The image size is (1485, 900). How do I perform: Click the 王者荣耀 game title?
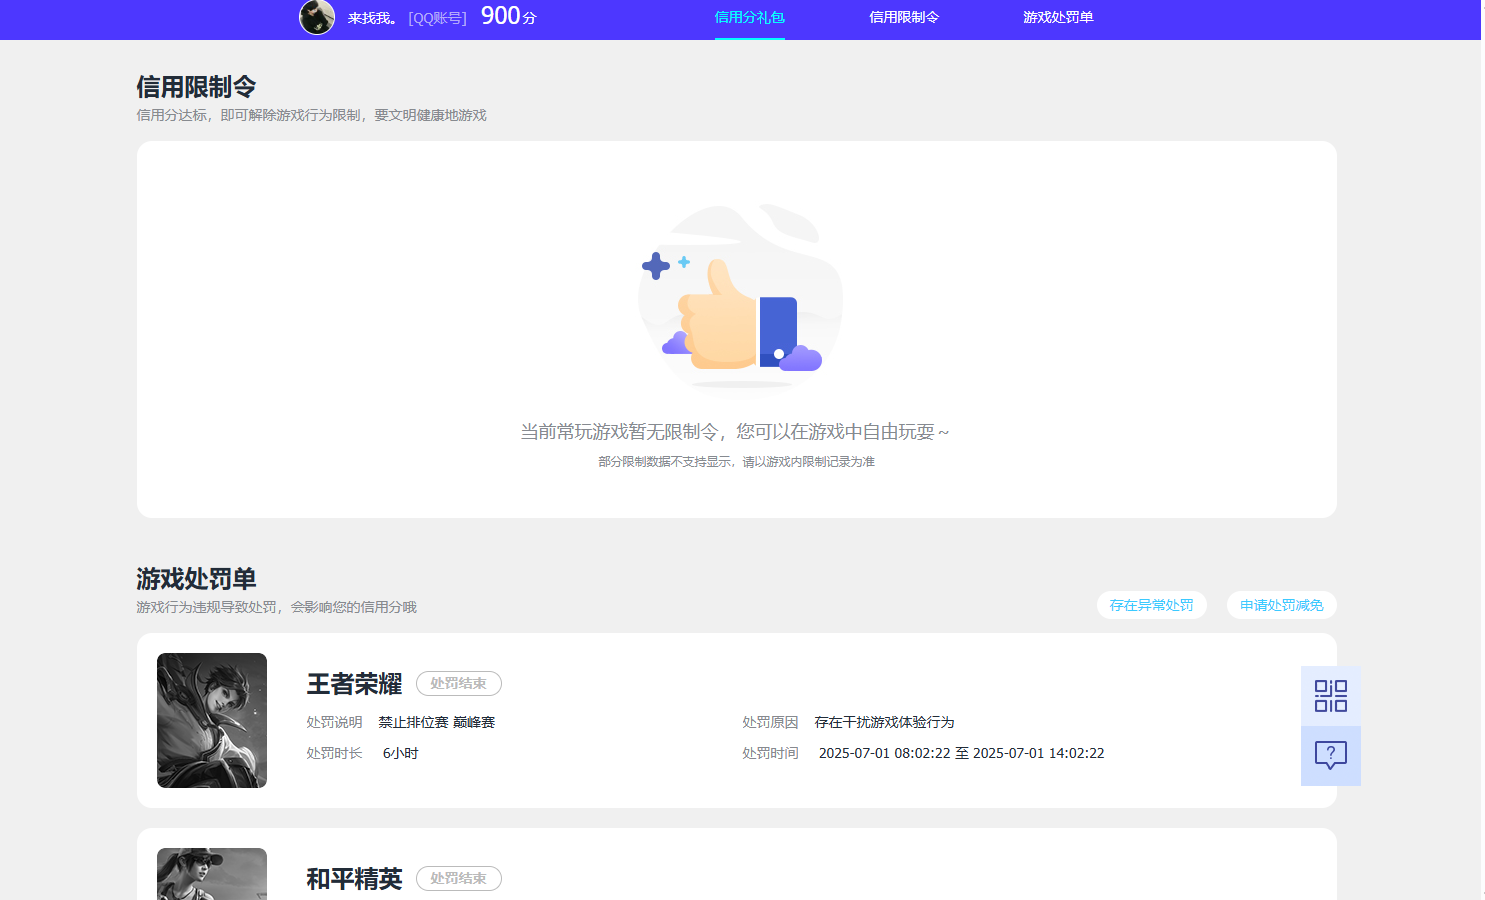coord(353,684)
